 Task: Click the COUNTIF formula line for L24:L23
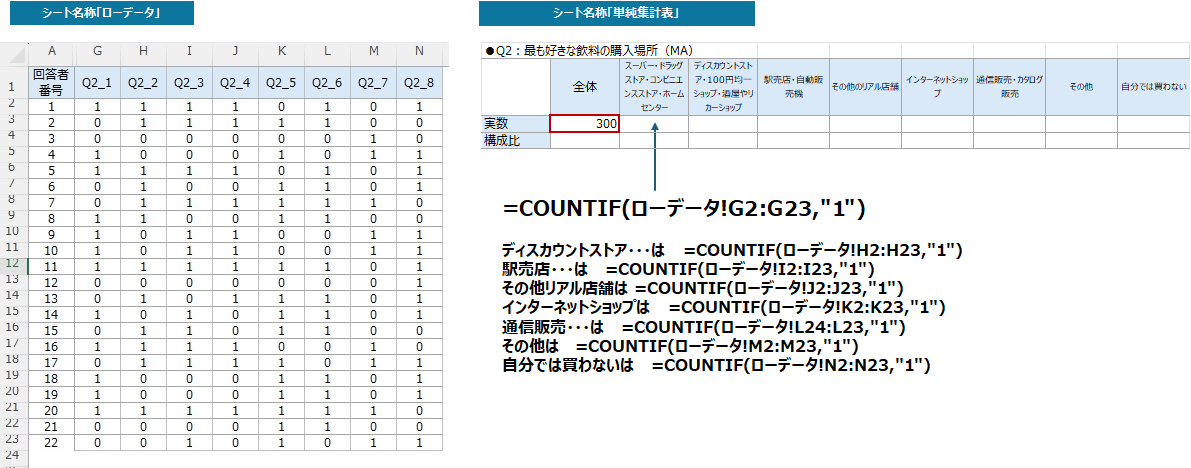pos(703,327)
